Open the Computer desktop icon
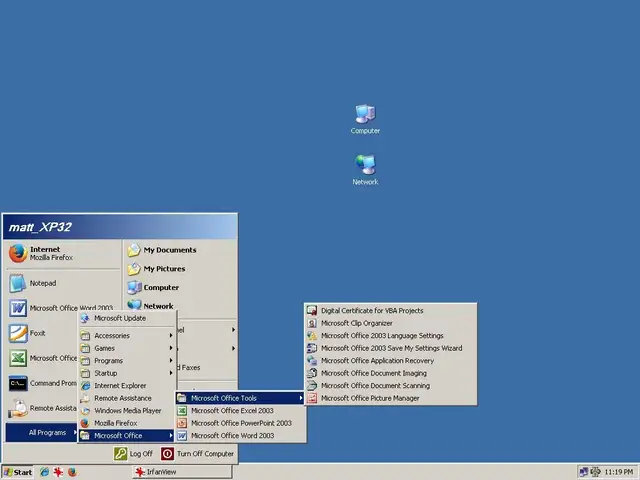 click(365, 119)
